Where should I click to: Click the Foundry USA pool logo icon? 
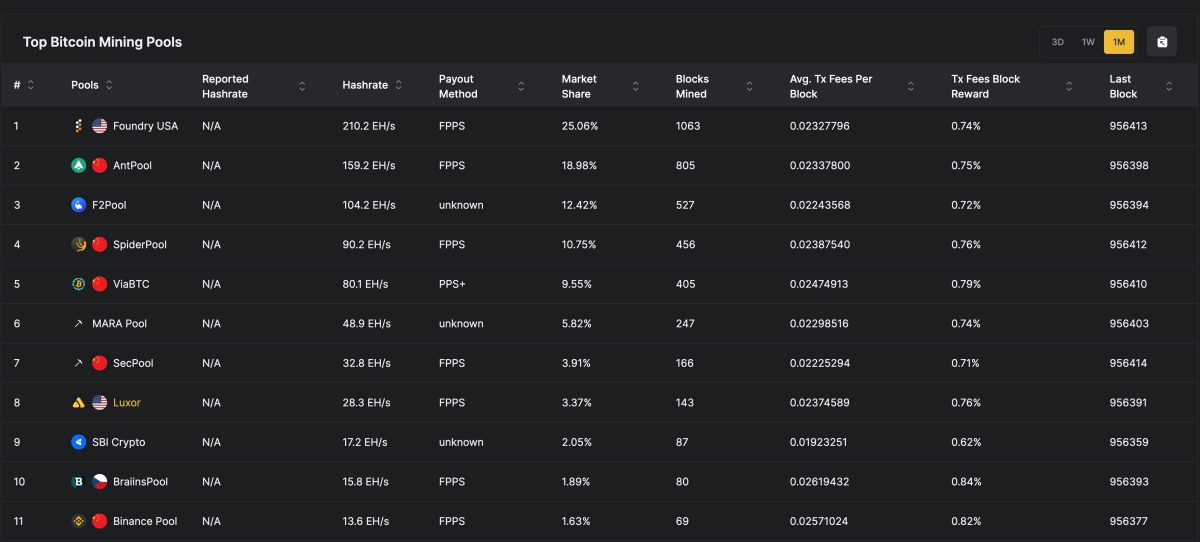[x=78, y=126]
